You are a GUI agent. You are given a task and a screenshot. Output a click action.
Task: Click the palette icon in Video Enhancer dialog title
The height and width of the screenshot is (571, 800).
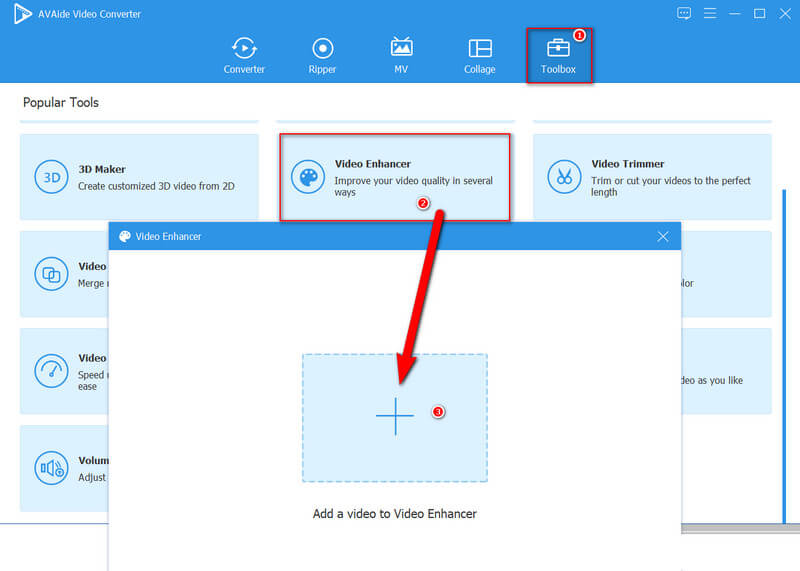pos(124,236)
